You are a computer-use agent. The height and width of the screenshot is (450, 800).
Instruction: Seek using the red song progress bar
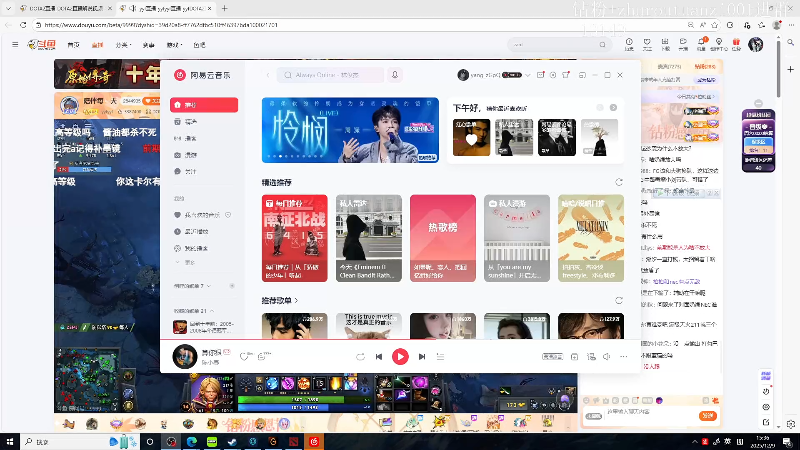coord(401,339)
